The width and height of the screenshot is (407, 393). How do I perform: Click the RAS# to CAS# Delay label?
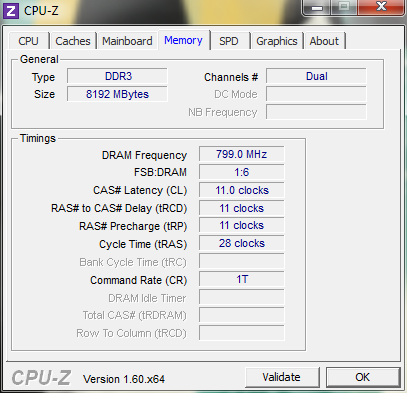pos(119,208)
